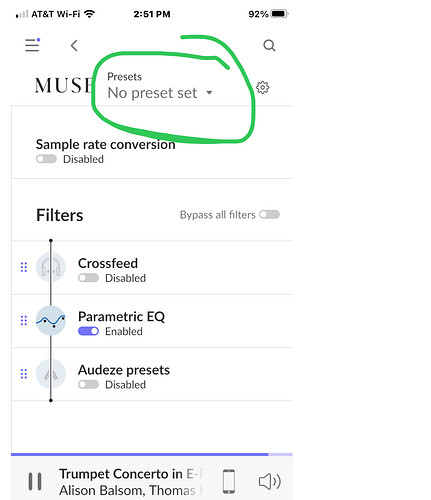
Task: Open search with the magnifier icon
Action: [269, 45]
